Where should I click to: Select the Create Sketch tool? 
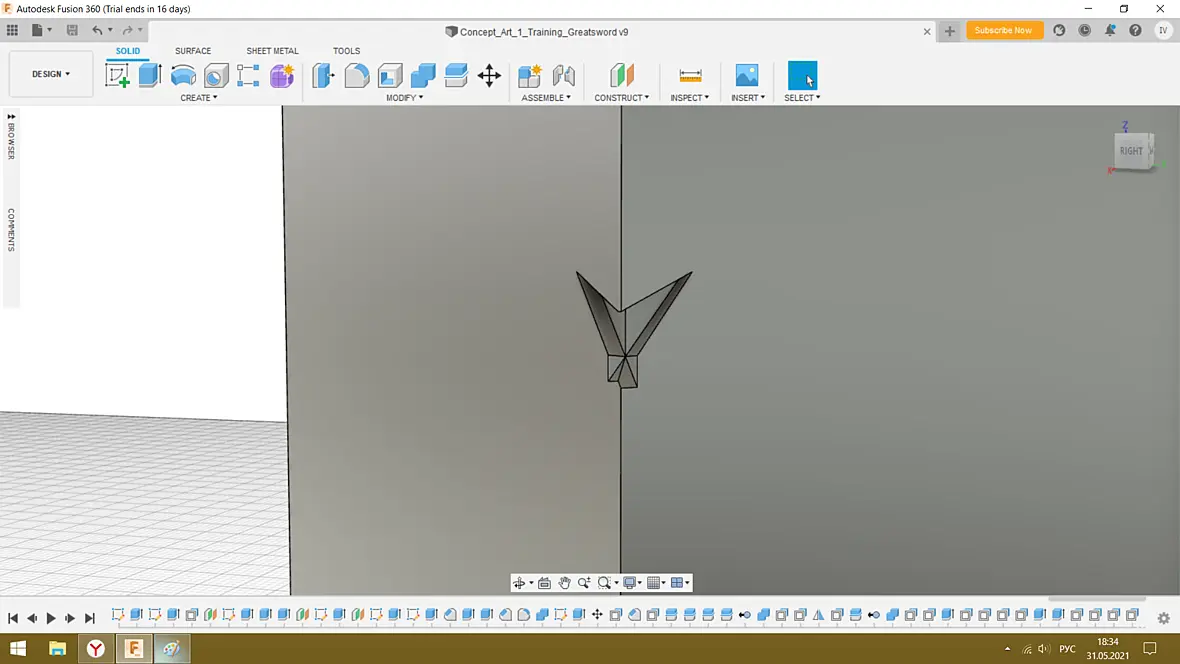tap(117, 75)
